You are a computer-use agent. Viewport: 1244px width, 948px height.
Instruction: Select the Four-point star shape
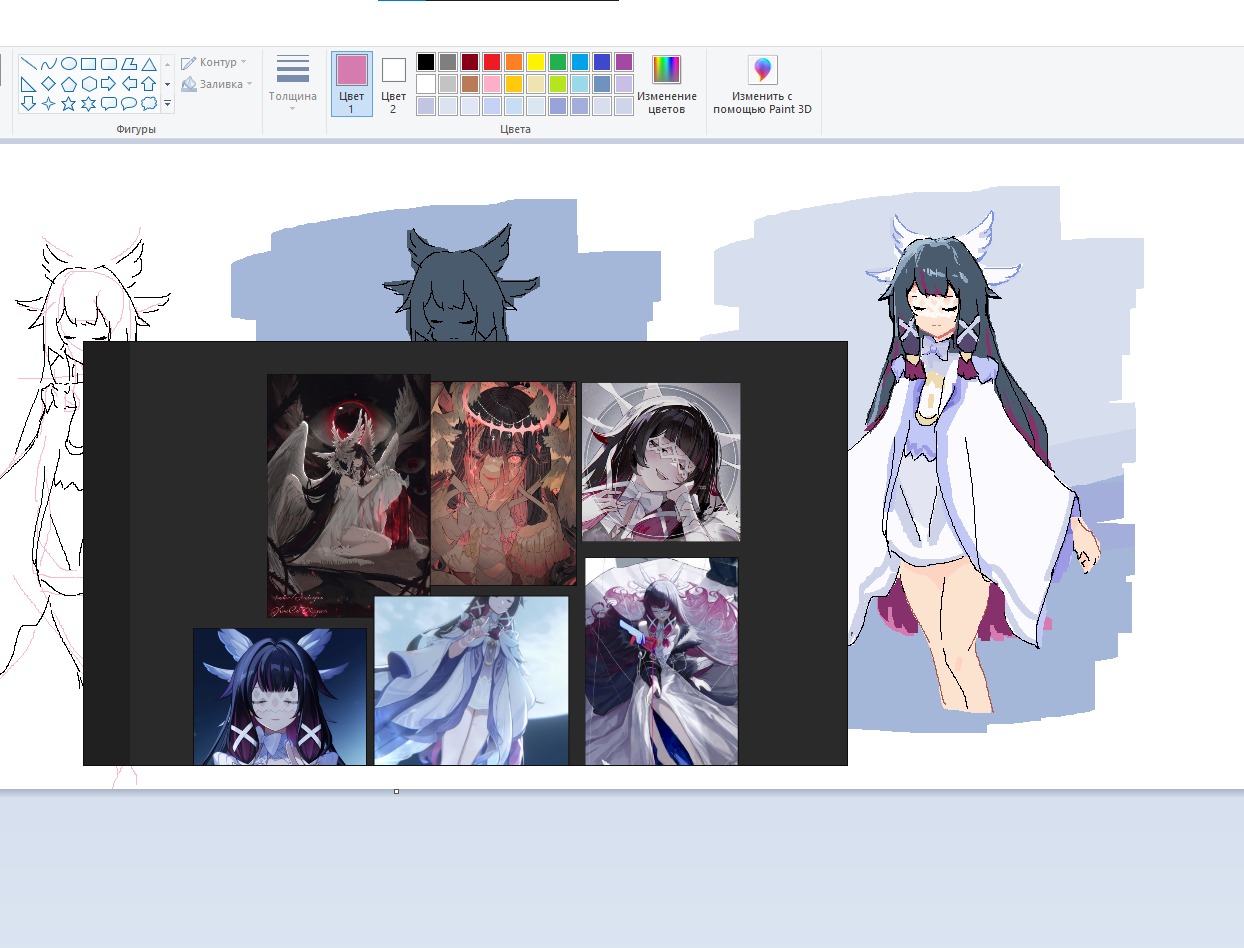(x=48, y=103)
